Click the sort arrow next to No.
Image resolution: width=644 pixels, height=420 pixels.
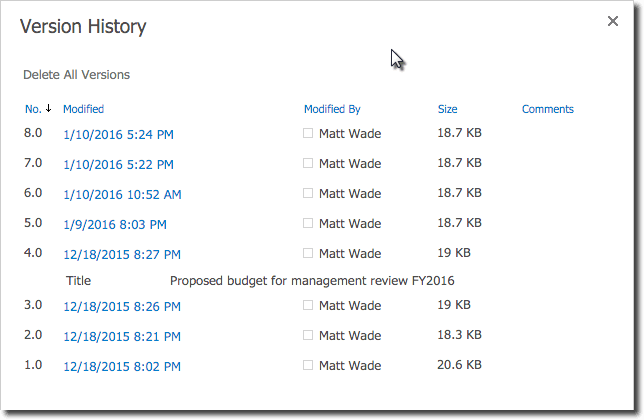coord(48,109)
